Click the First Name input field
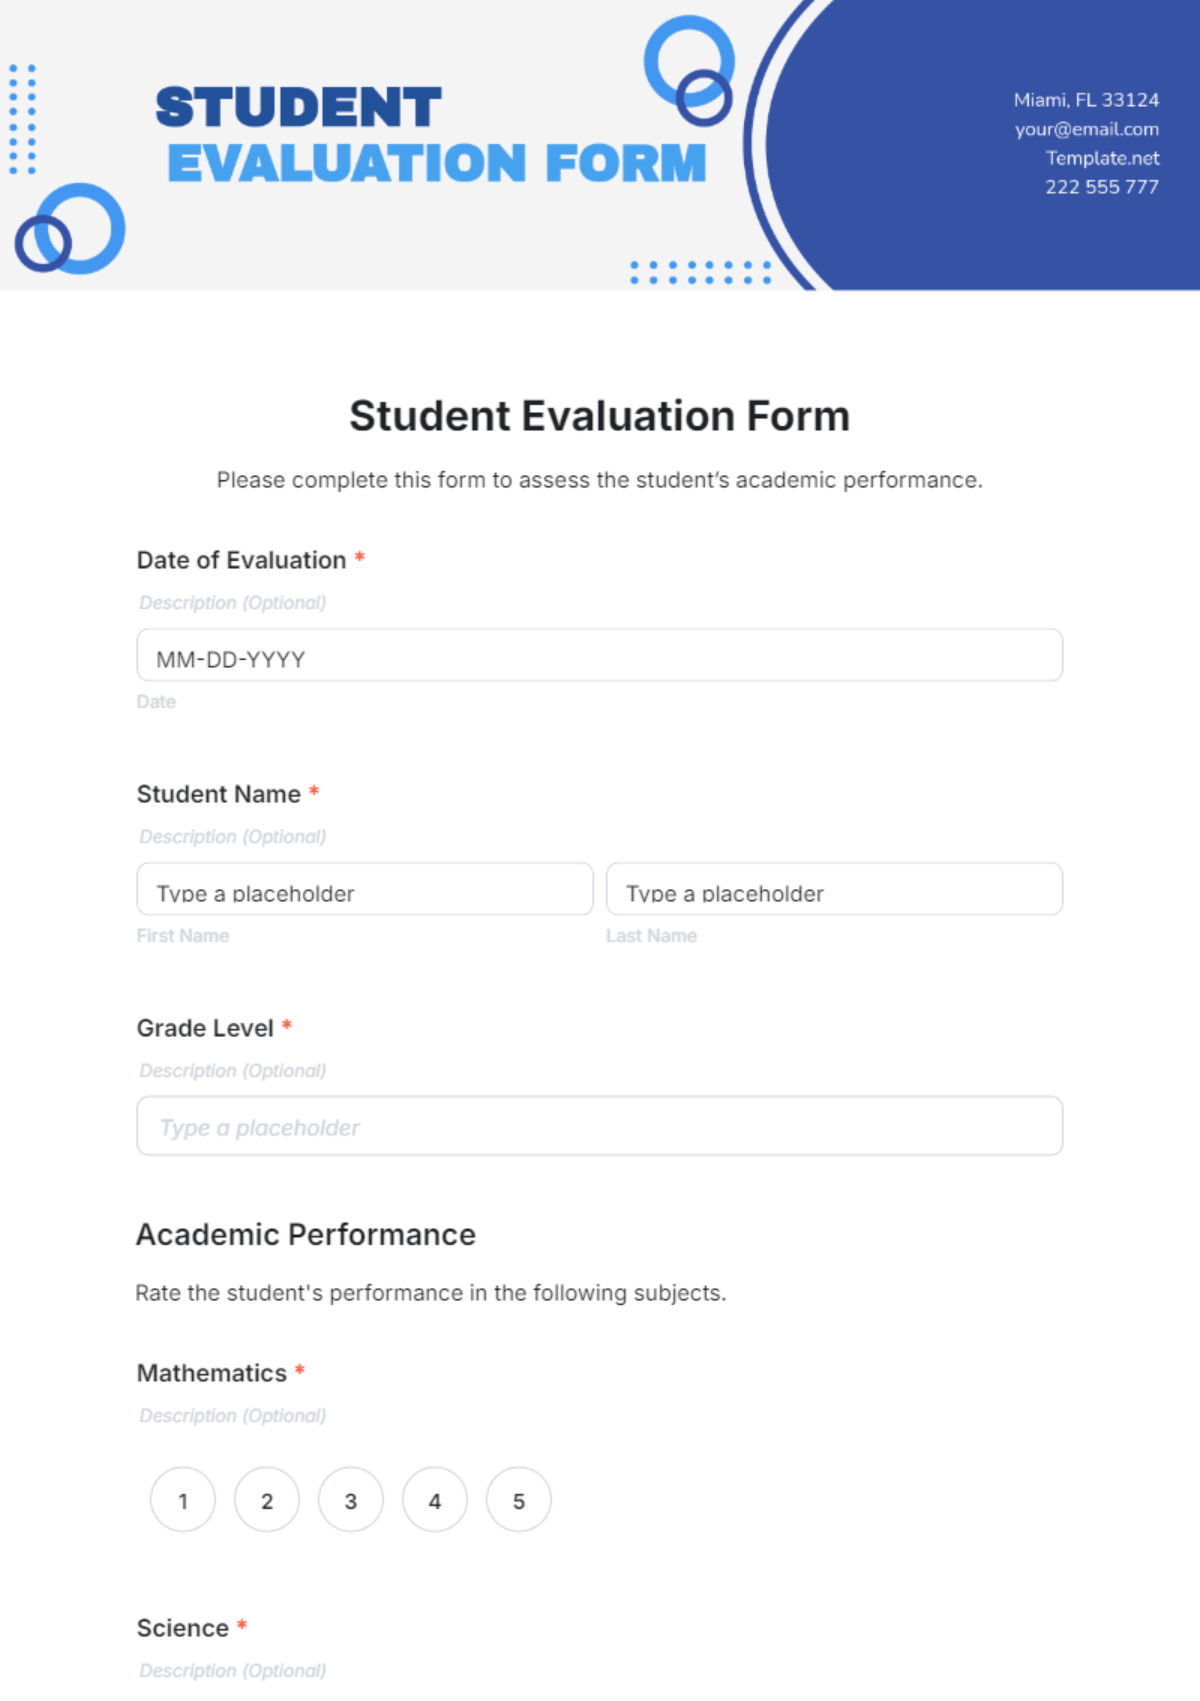 tap(365, 889)
